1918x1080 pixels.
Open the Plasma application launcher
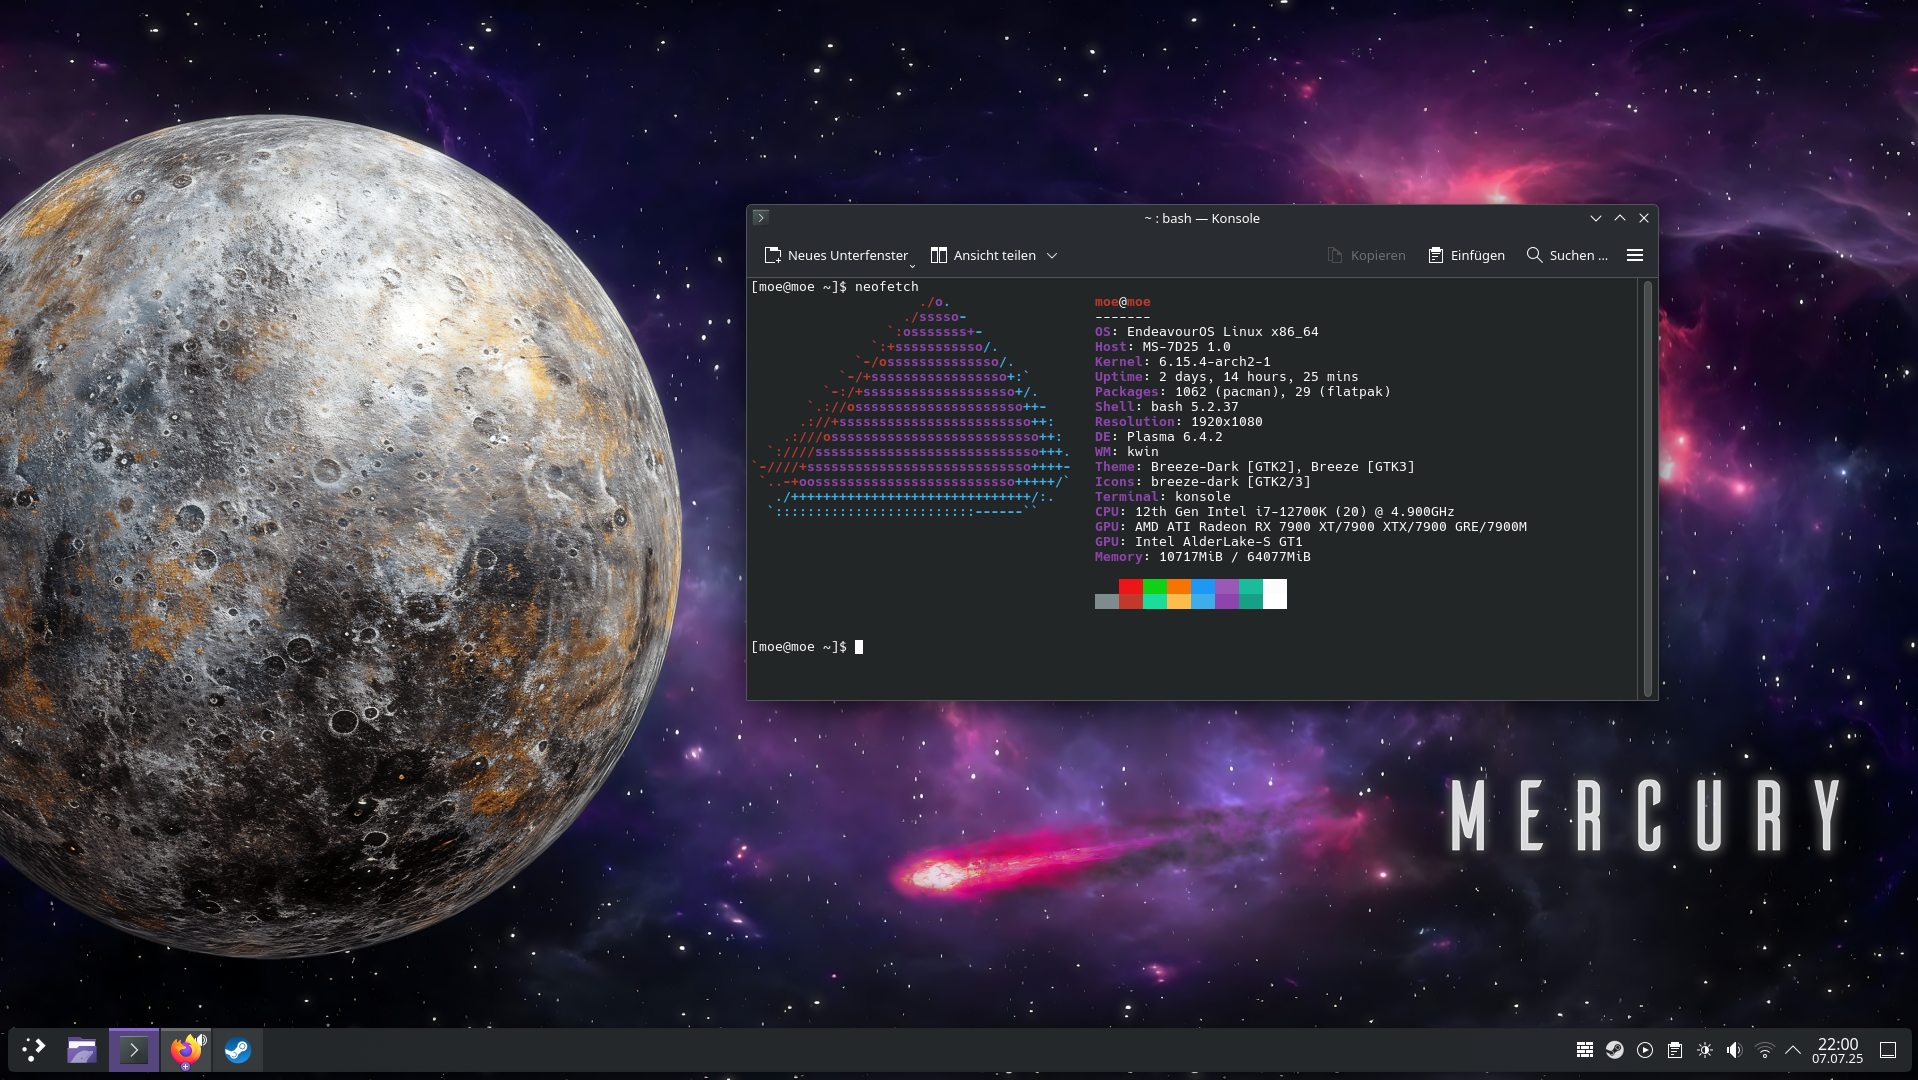34,1050
